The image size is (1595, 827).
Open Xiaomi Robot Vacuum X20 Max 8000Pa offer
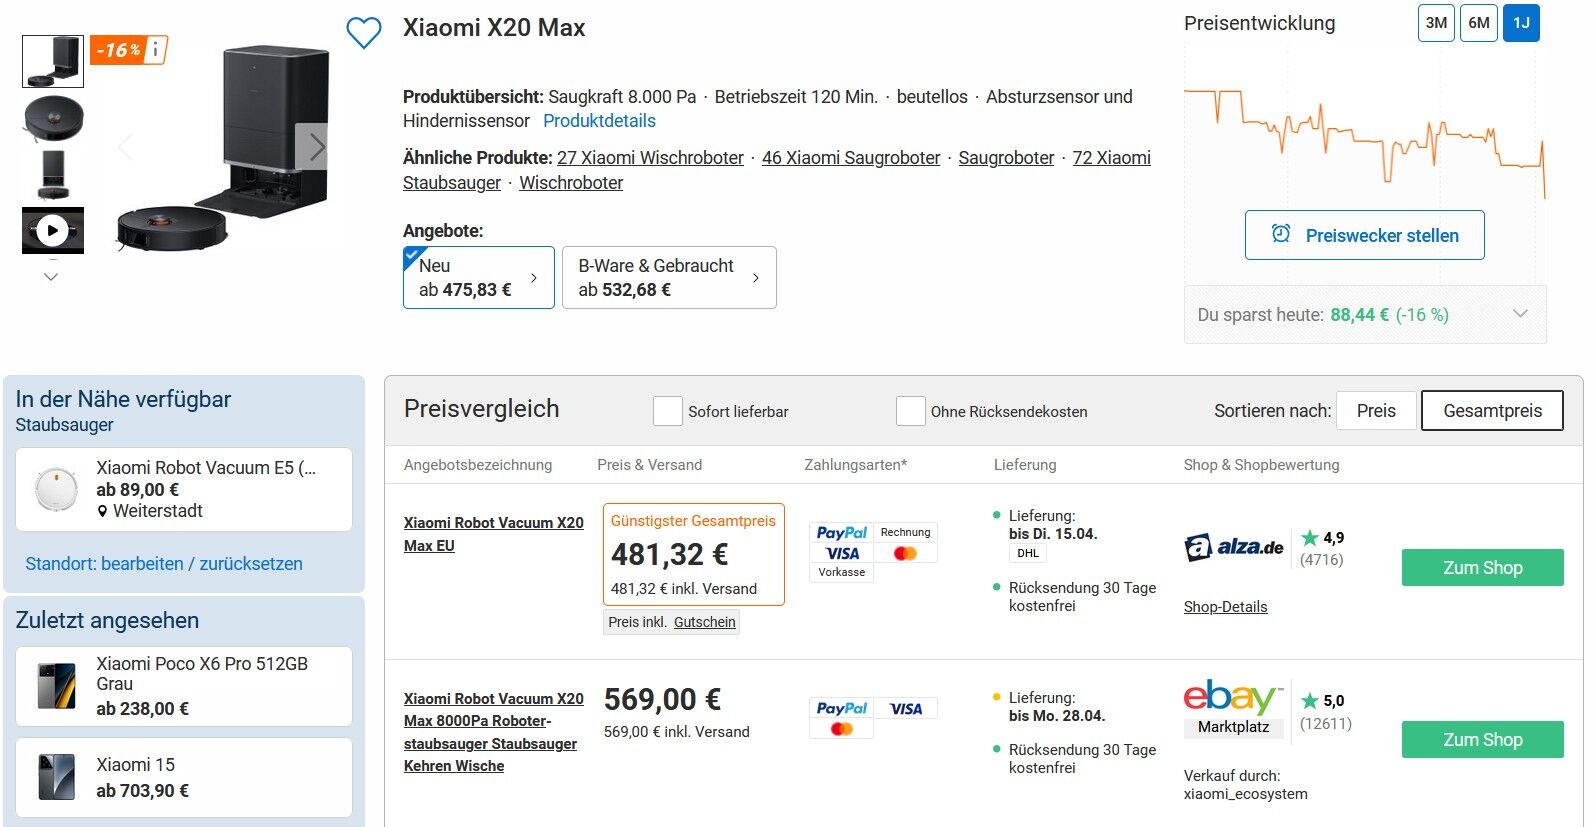(x=494, y=732)
